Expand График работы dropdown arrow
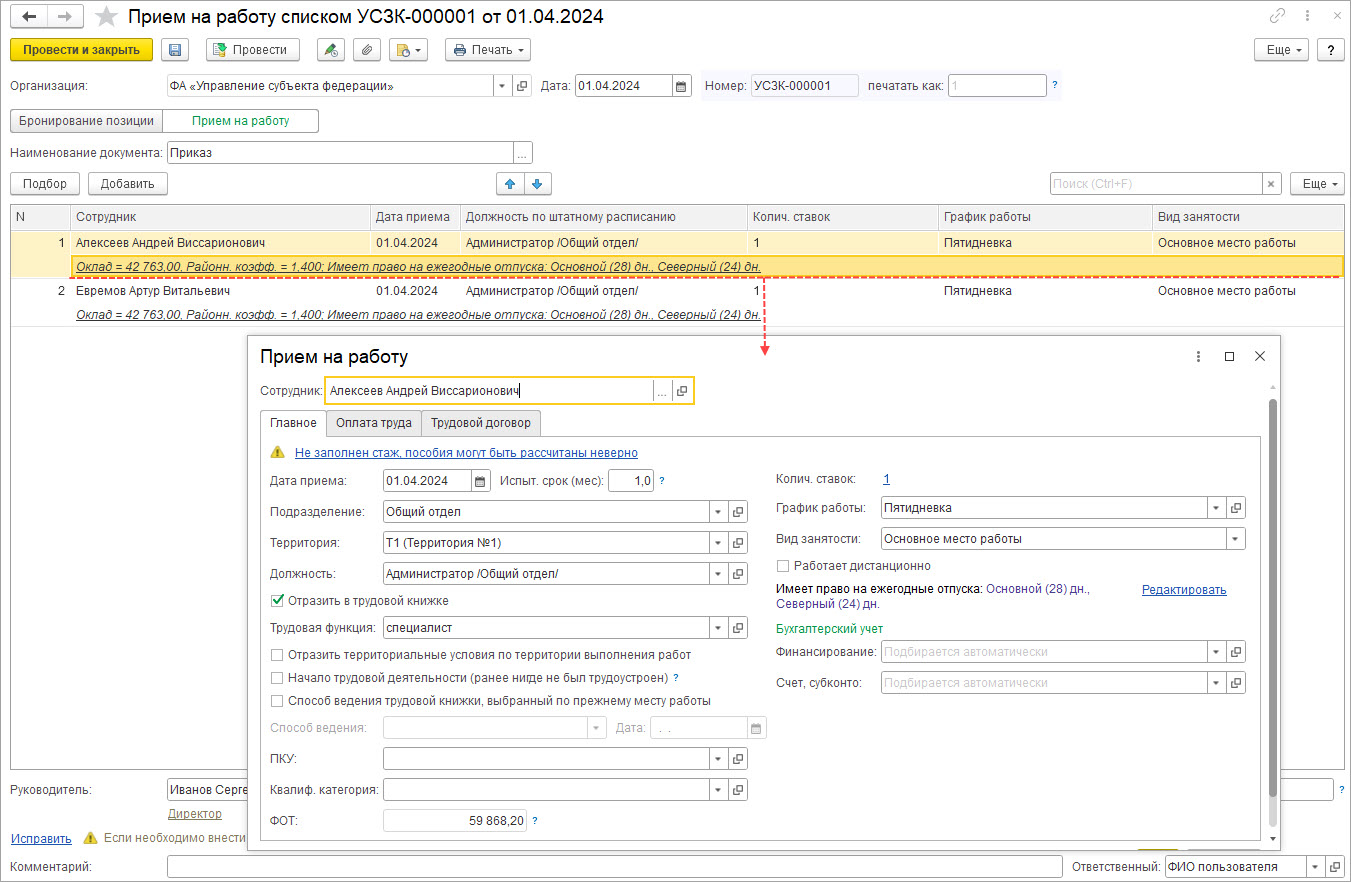The width and height of the screenshot is (1351, 882). tap(1216, 508)
